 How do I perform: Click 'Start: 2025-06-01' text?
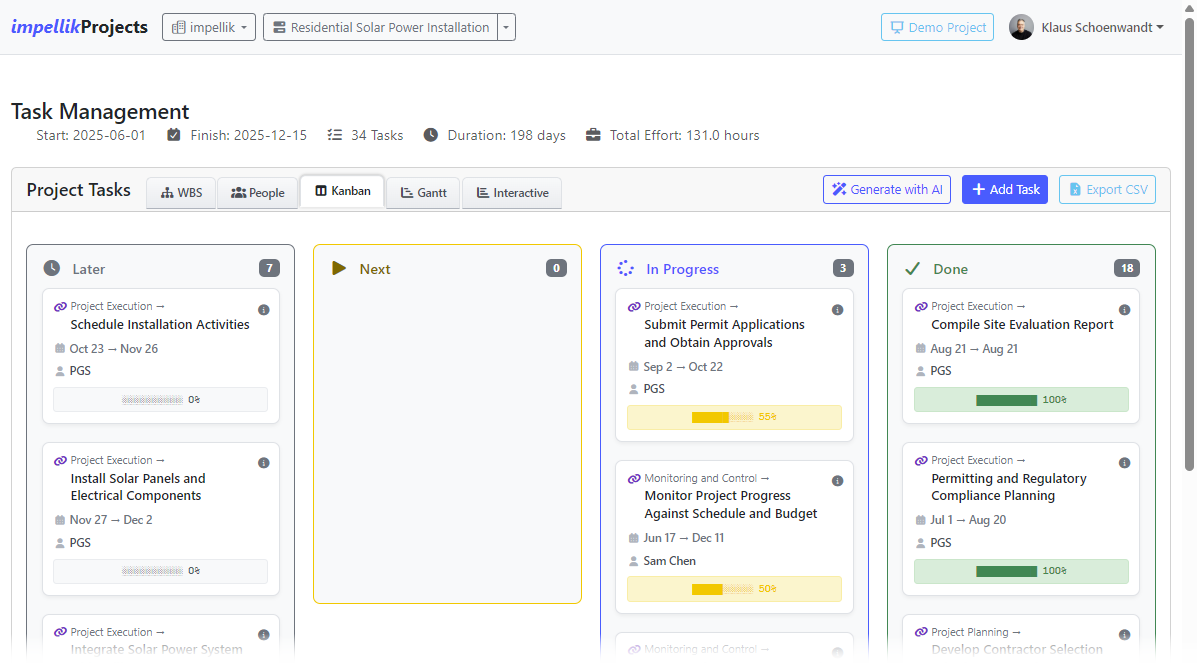[91, 135]
